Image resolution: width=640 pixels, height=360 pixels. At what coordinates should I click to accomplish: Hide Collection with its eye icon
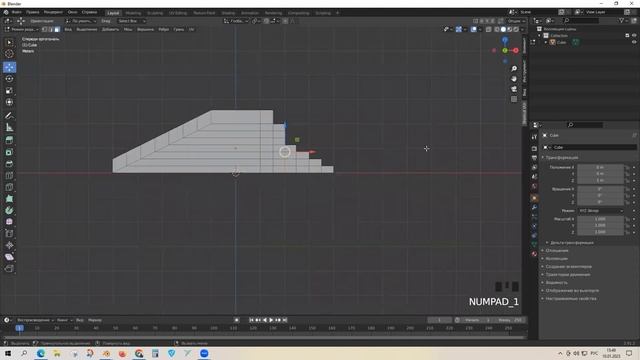634,36
